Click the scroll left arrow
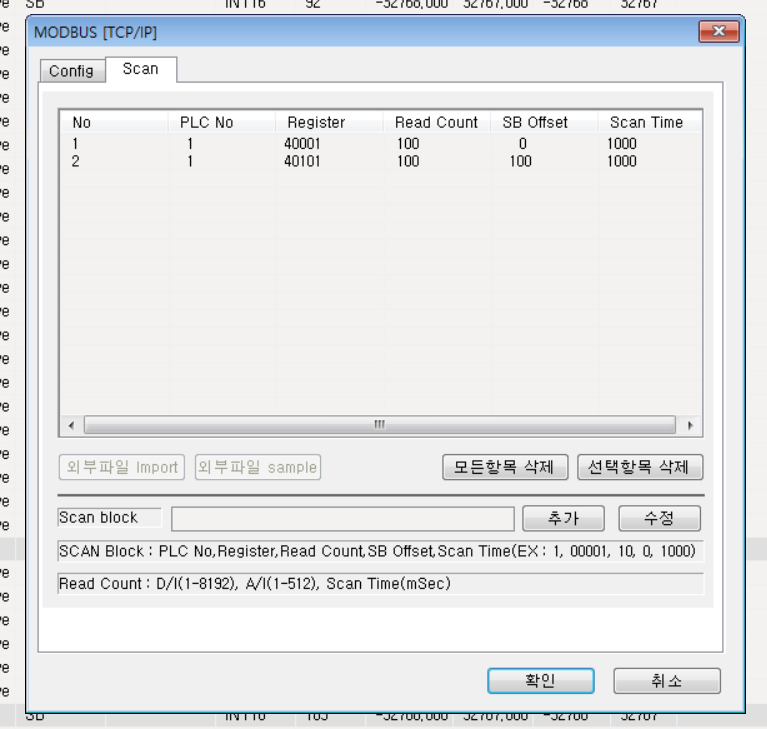 [x=71, y=425]
